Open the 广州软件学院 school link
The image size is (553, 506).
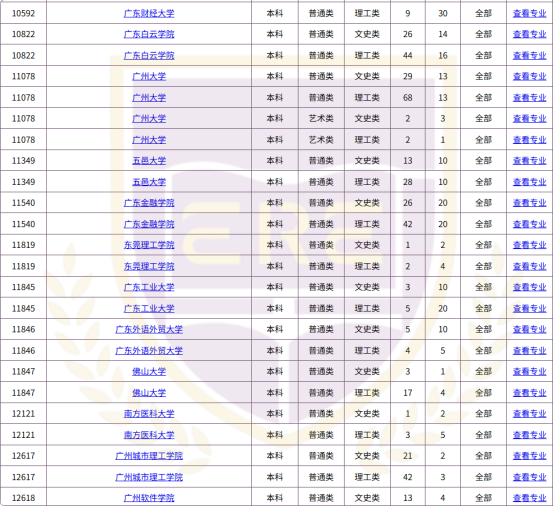point(149,498)
